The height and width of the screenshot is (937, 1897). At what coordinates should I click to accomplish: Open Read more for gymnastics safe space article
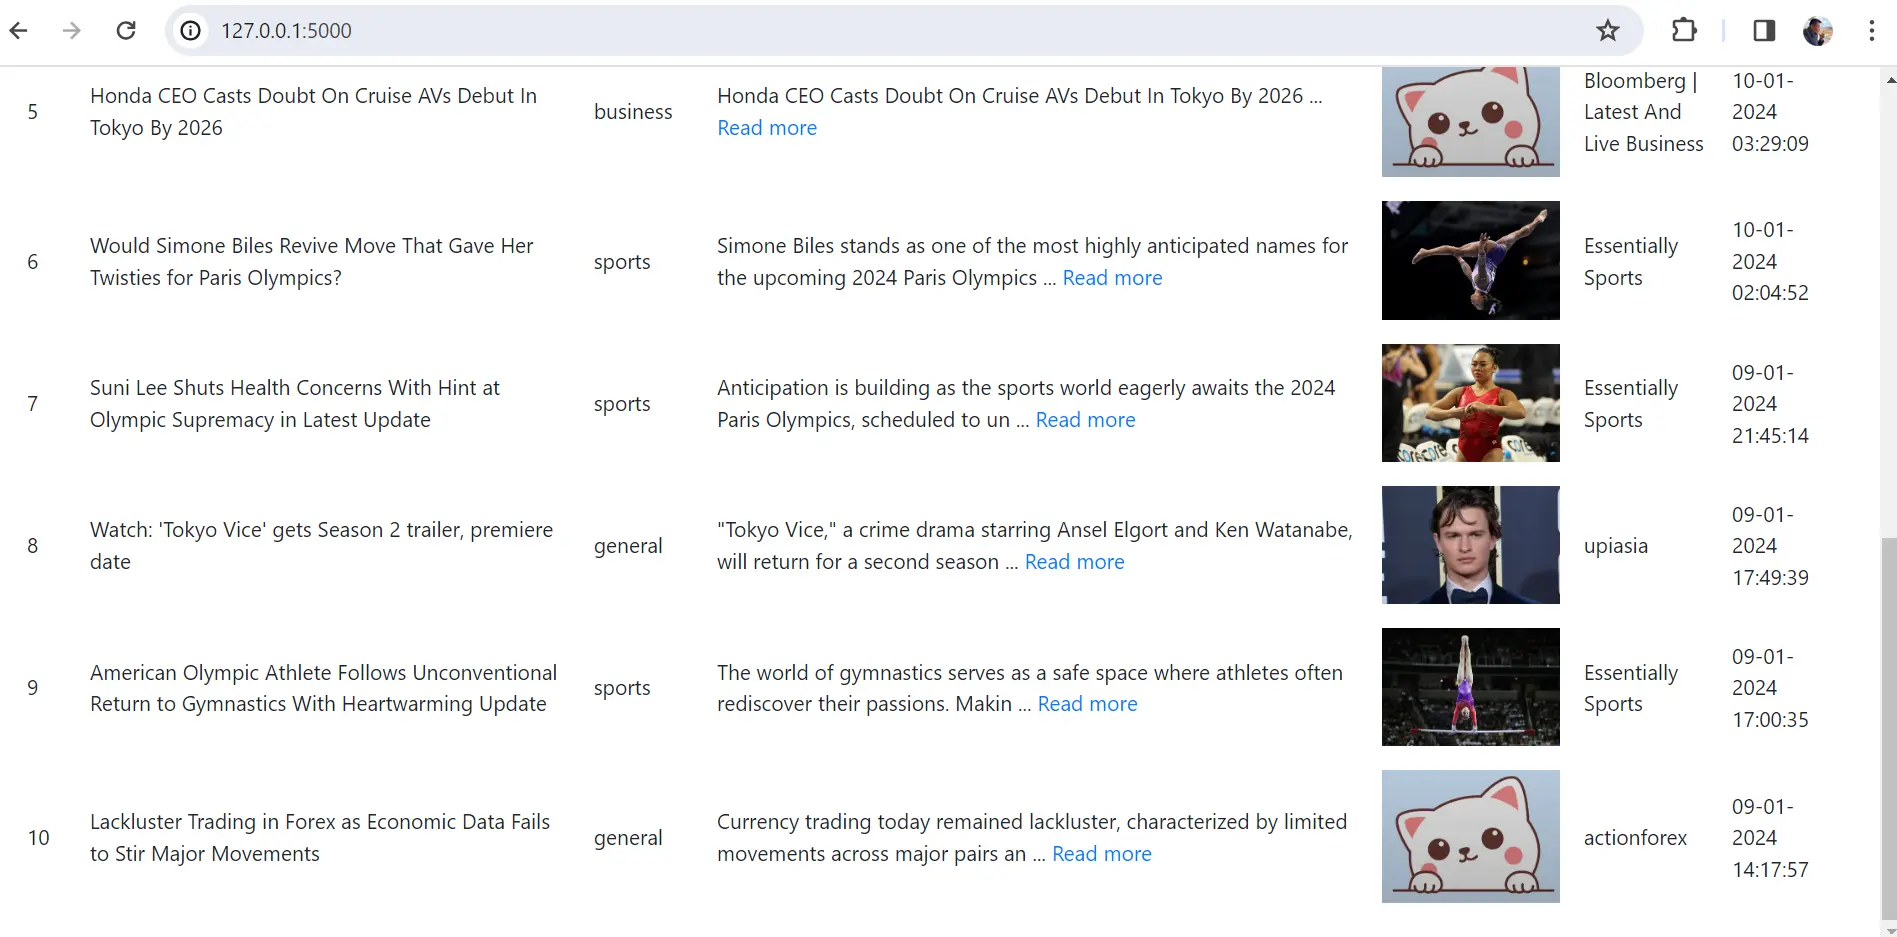click(1087, 704)
